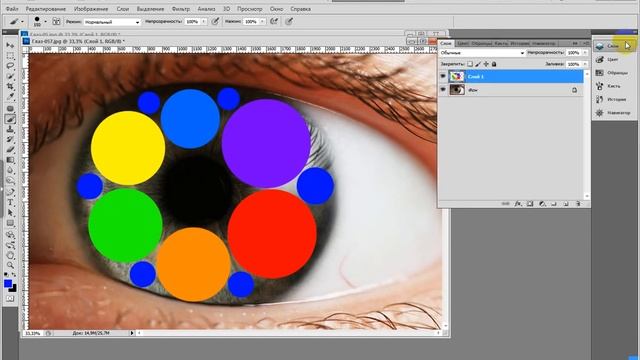Toggle lock image pixels
This screenshot has height=360, width=640.
click(x=478, y=64)
